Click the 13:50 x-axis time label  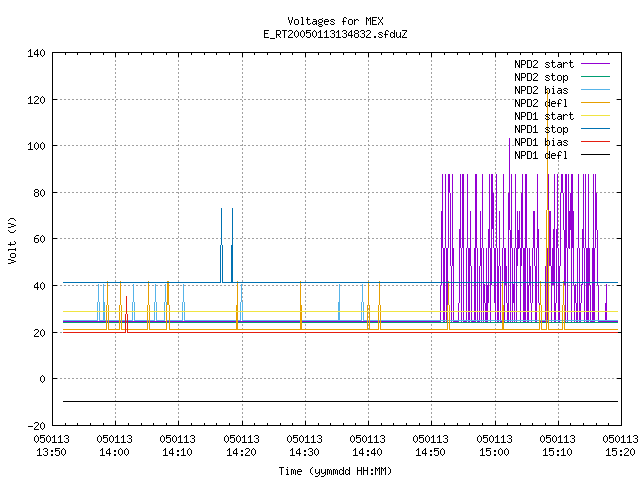[51, 453]
